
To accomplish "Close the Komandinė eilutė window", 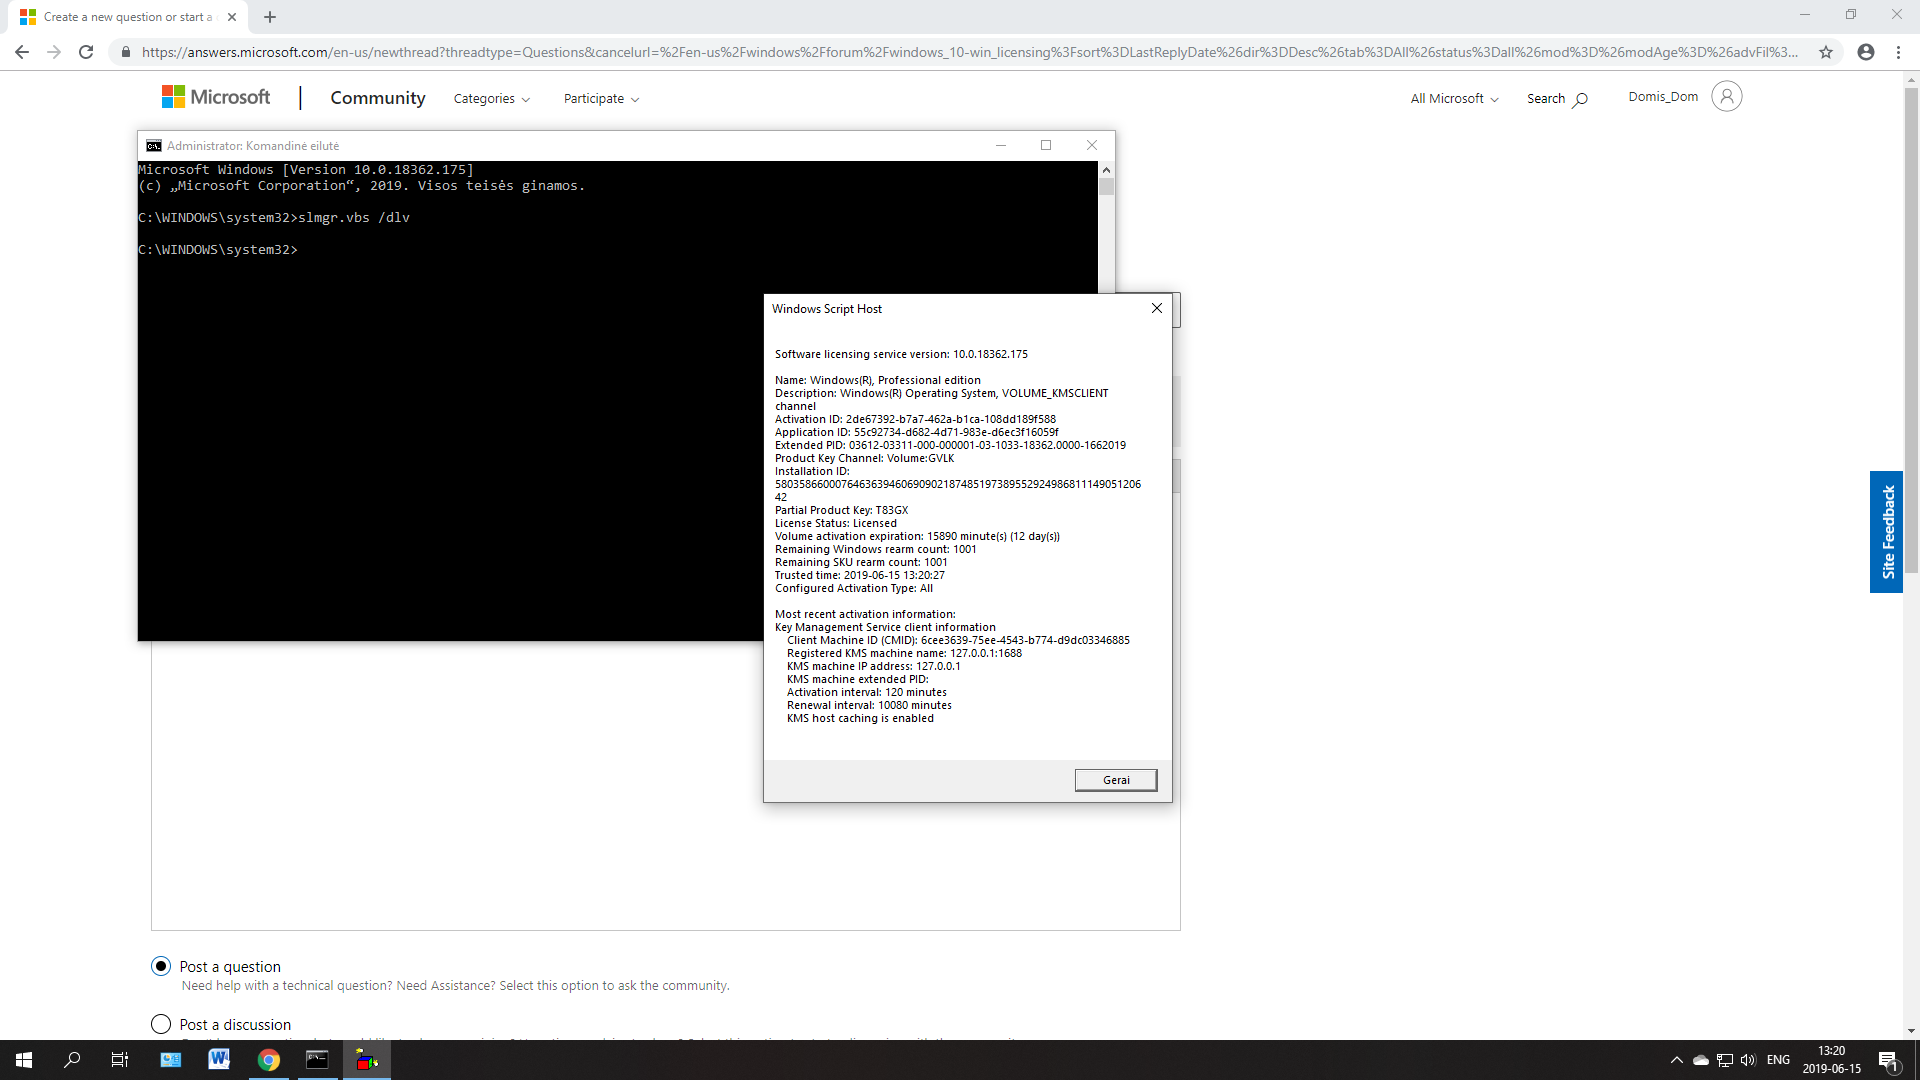I will (1092, 145).
